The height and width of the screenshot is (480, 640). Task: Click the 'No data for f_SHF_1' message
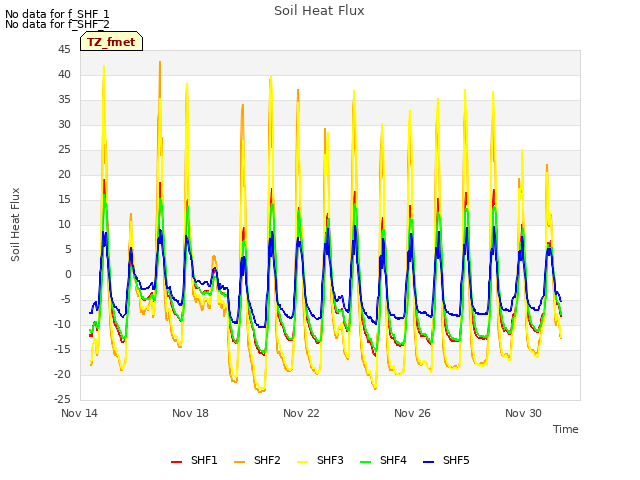coord(57,14)
